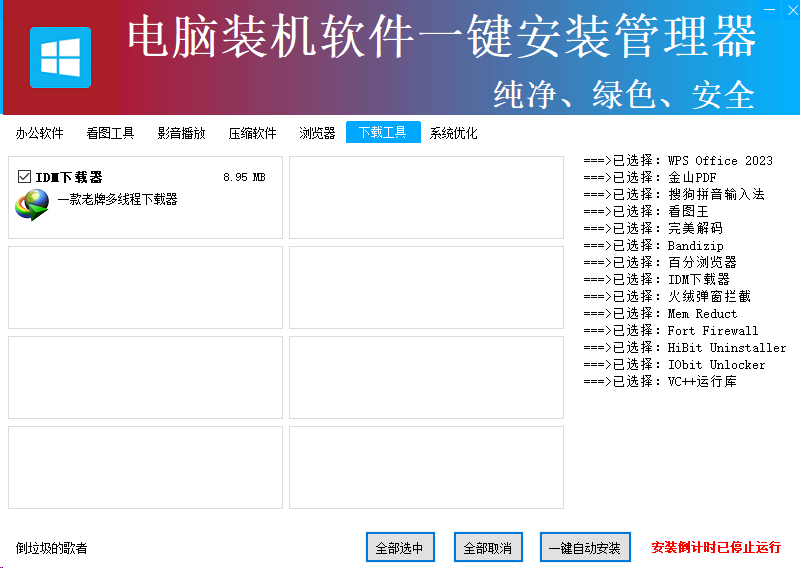Click selected entry Fort Firewall

point(671,330)
